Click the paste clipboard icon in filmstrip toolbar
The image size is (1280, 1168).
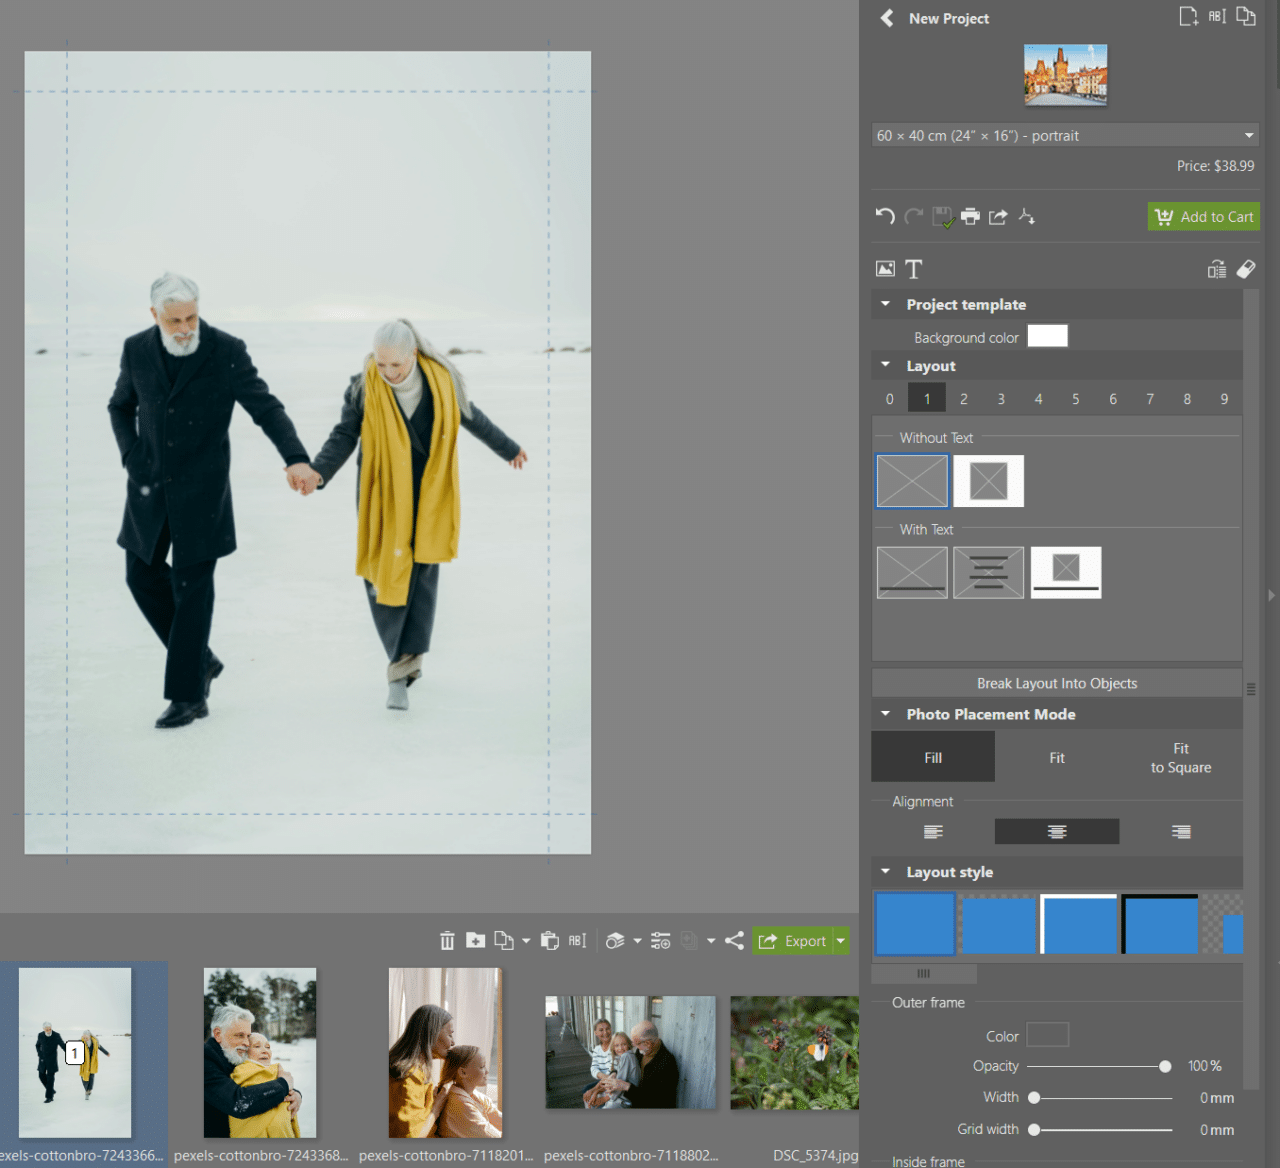(x=549, y=940)
